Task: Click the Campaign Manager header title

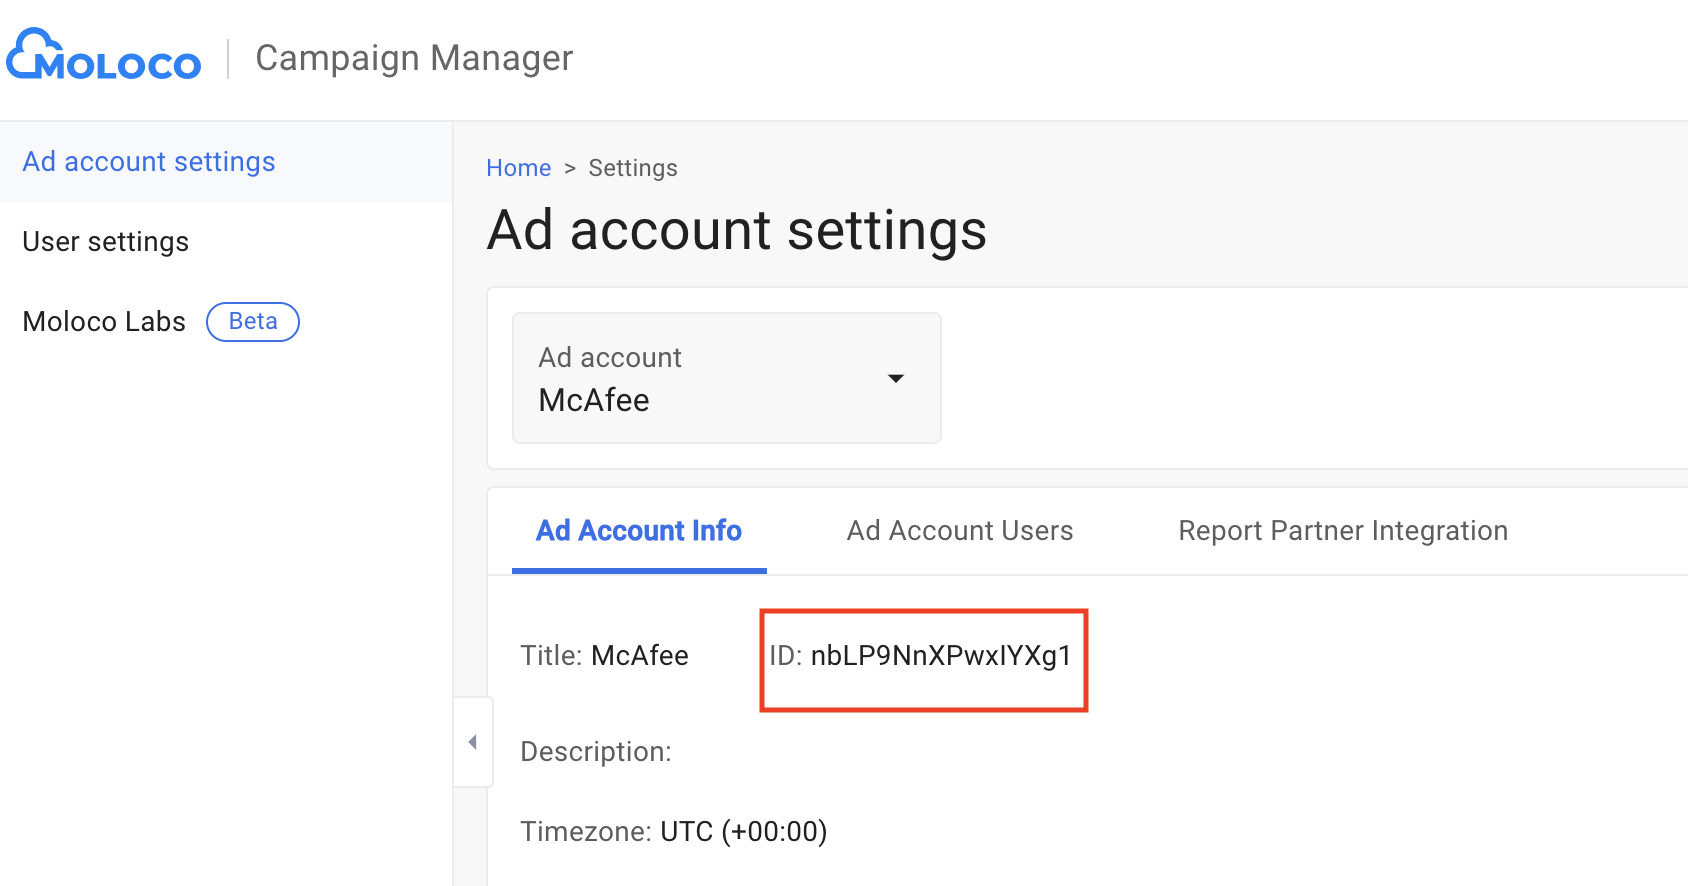Action: coord(414,58)
